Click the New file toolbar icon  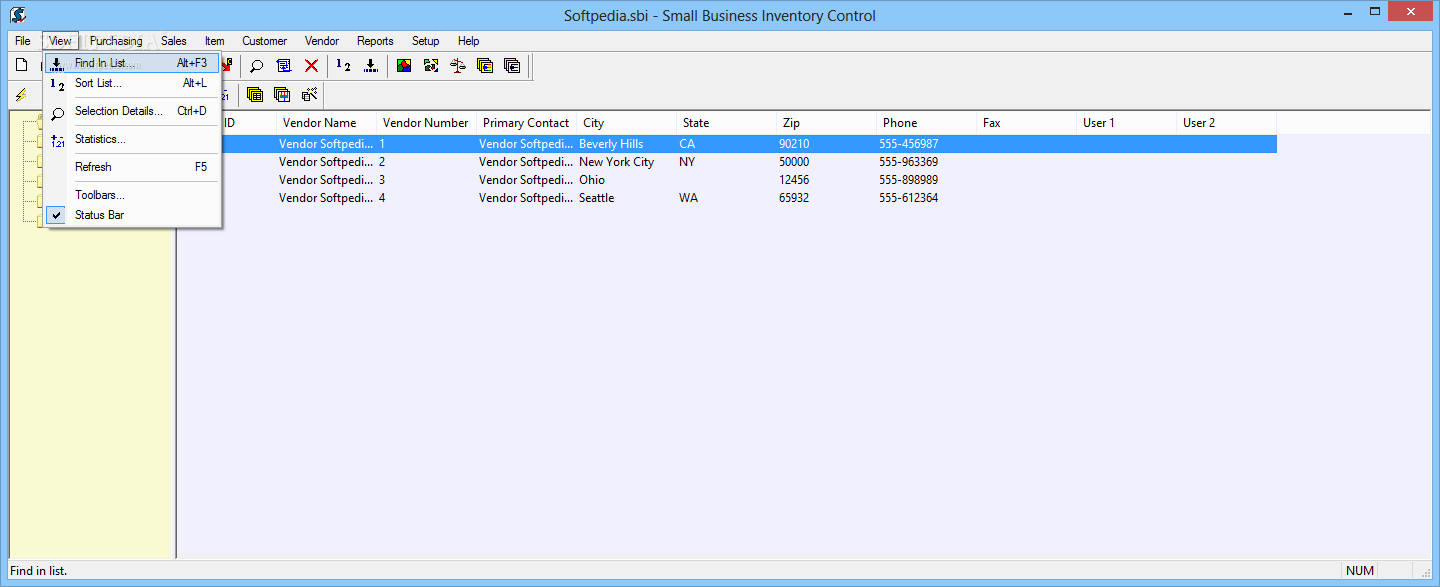tap(21, 65)
